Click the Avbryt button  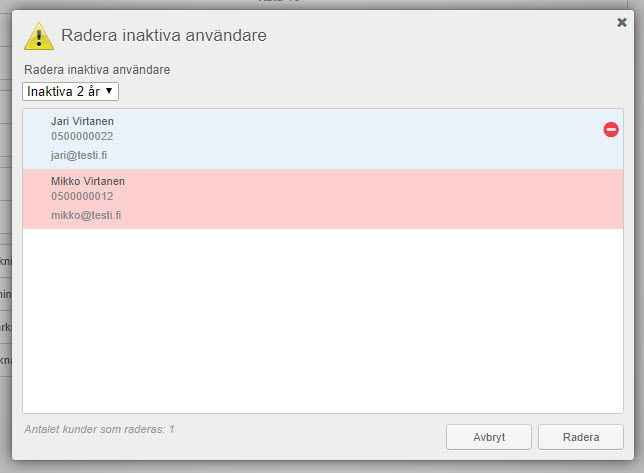point(489,437)
